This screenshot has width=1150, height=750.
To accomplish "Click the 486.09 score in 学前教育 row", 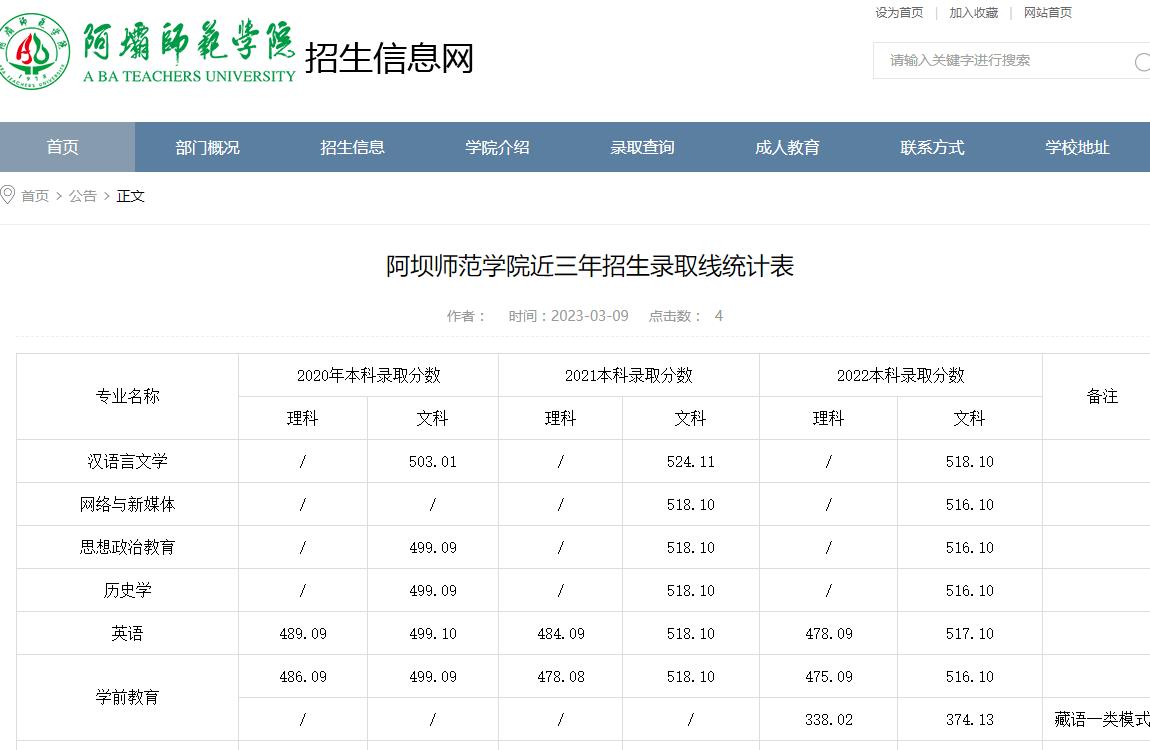I will point(303,677).
